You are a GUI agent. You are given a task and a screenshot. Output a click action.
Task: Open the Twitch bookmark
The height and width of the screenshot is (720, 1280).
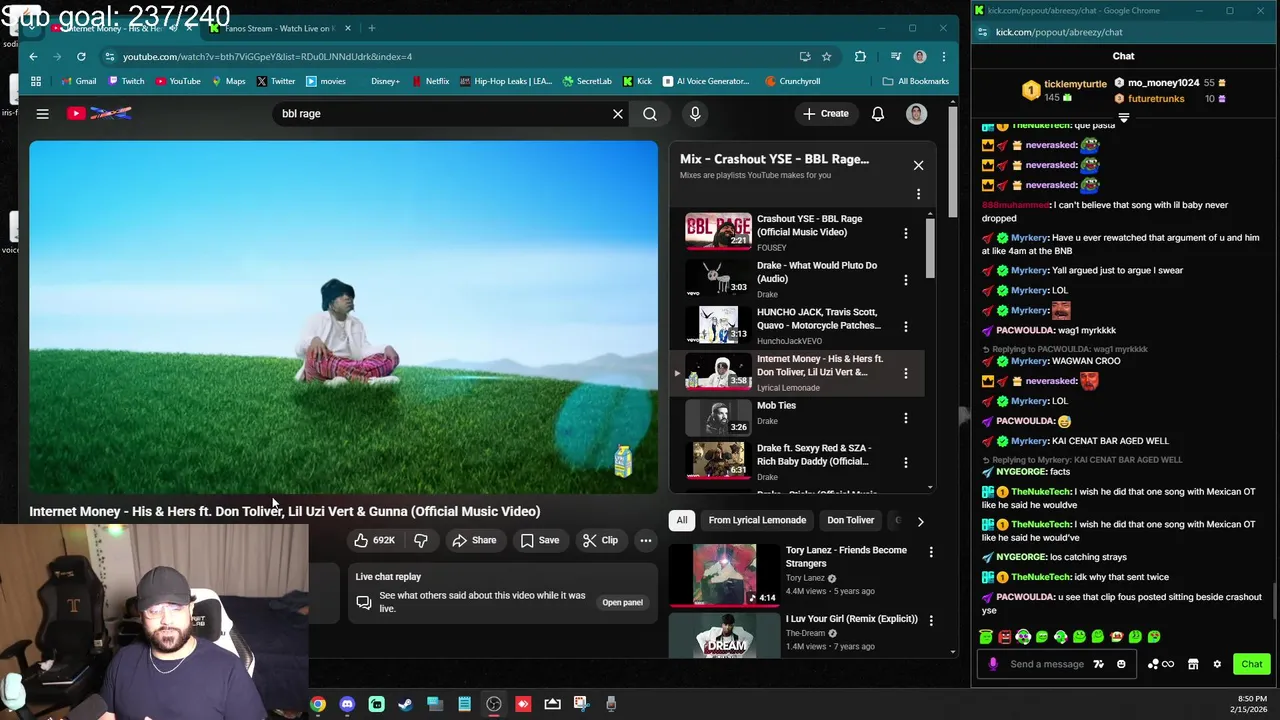[126, 81]
